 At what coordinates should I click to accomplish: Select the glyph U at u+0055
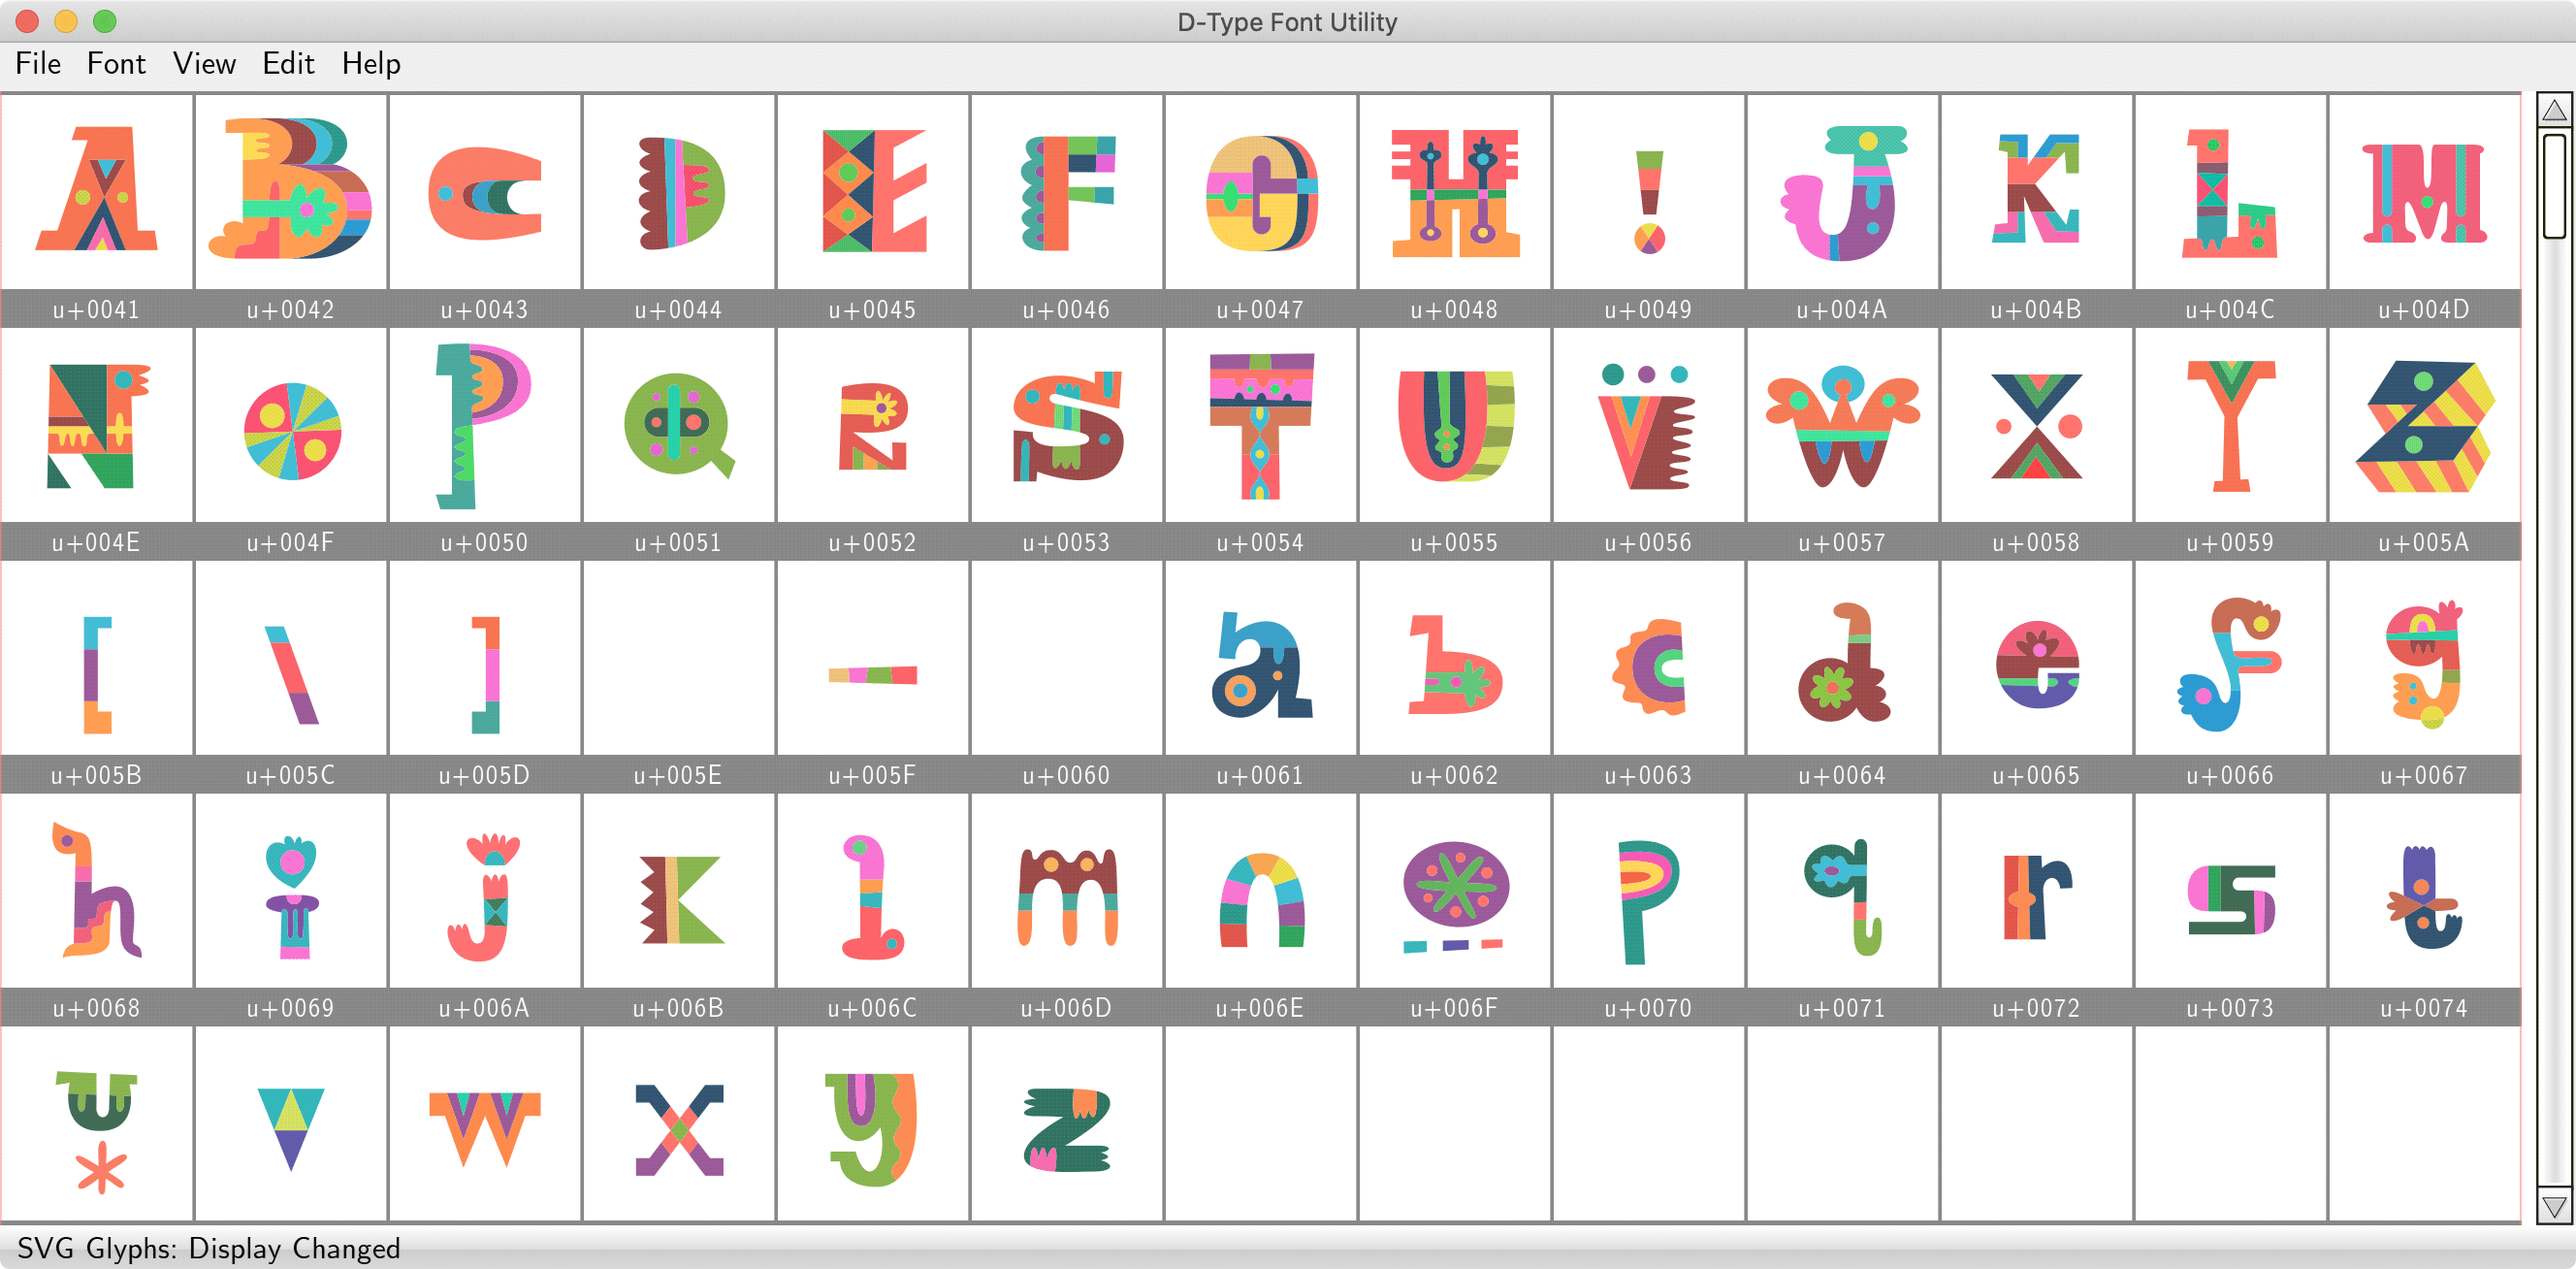click(1456, 425)
